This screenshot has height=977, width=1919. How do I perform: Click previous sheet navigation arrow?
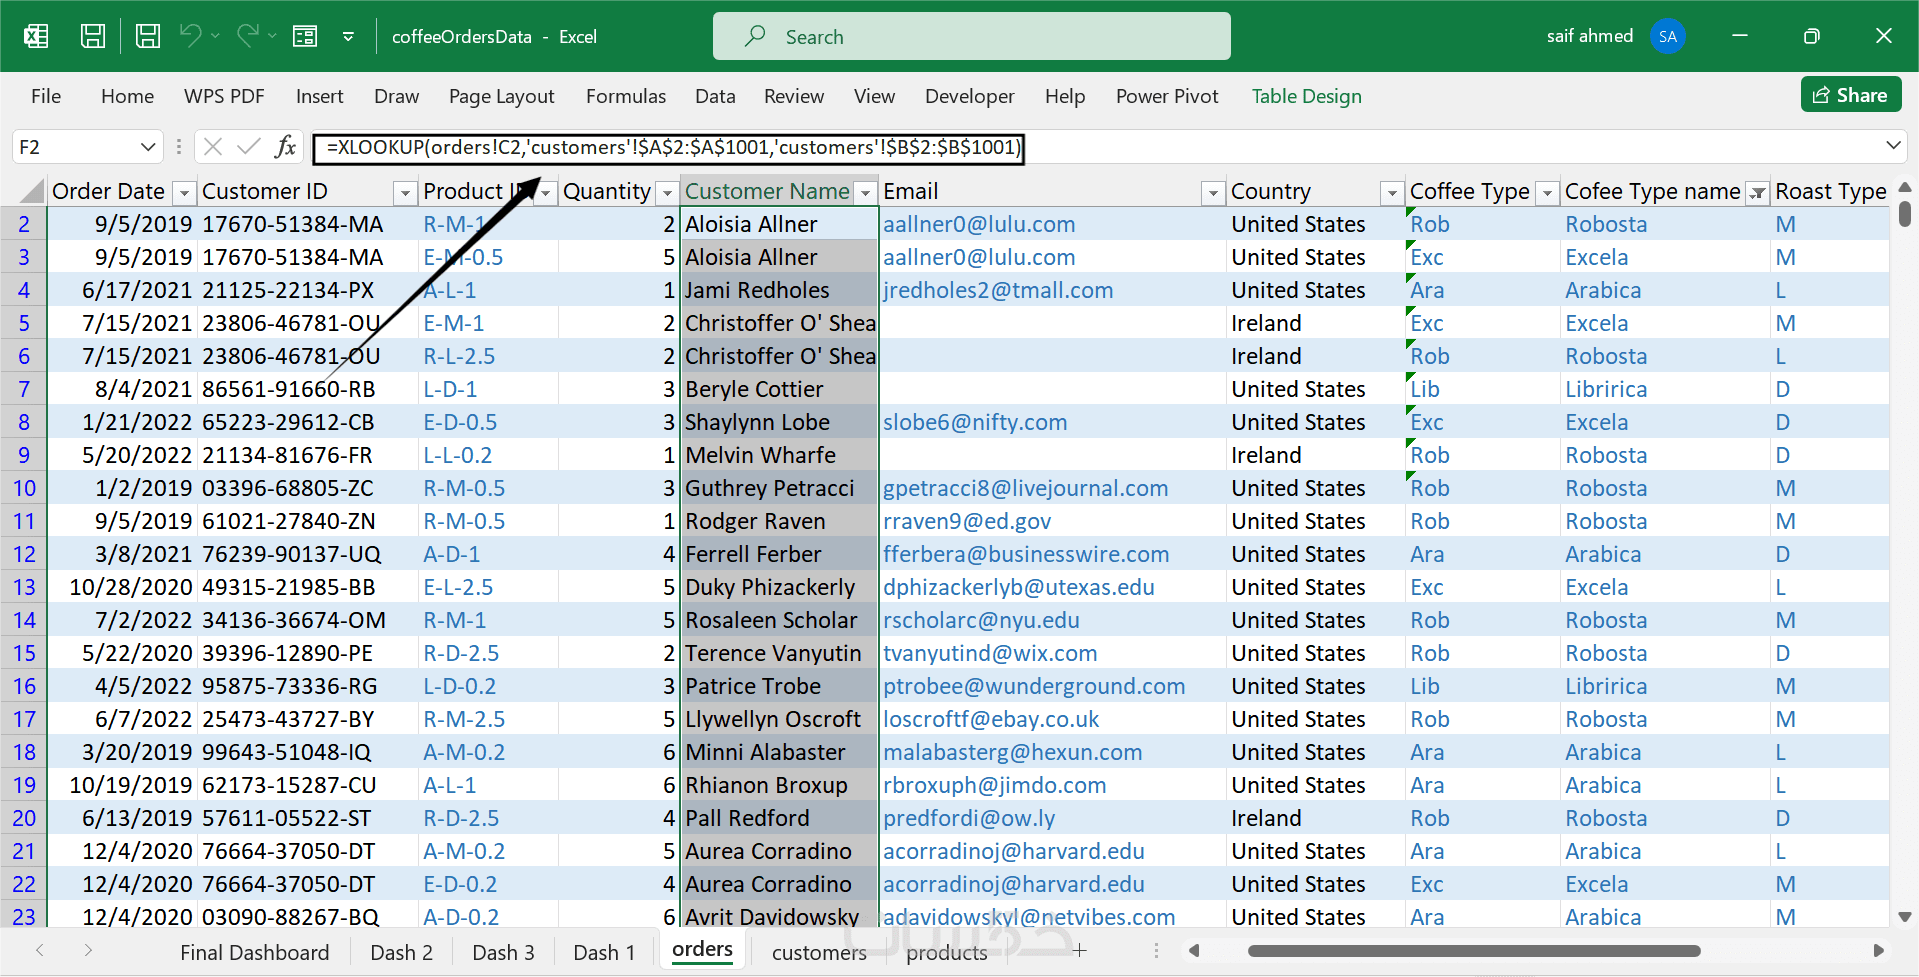(x=39, y=950)
